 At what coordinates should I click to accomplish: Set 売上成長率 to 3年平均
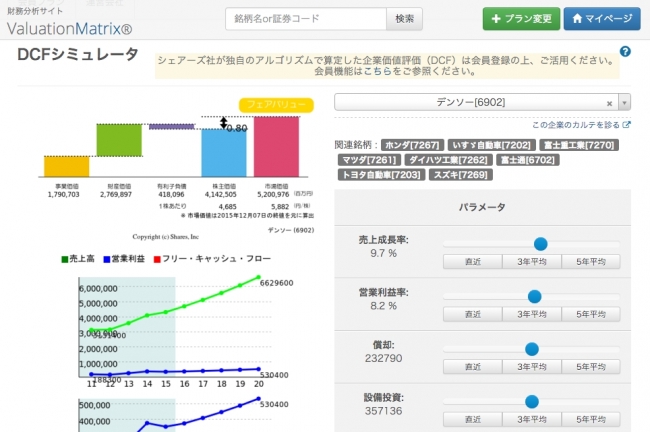(532, 262)
